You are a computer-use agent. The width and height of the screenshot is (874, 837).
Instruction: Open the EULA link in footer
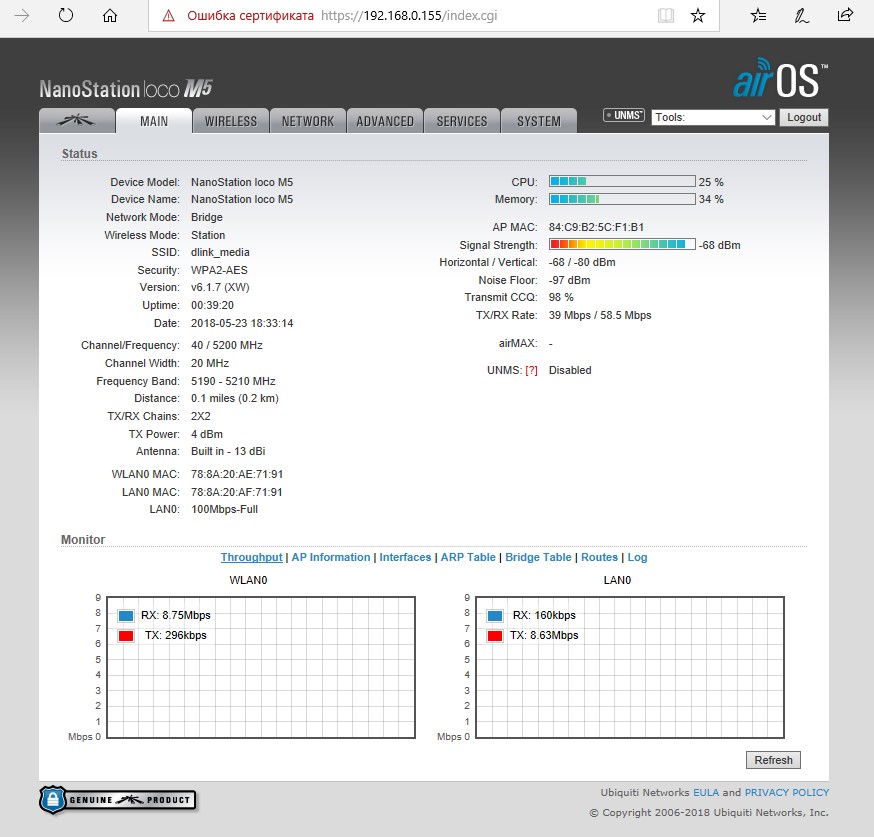click(x=706, y=792)
